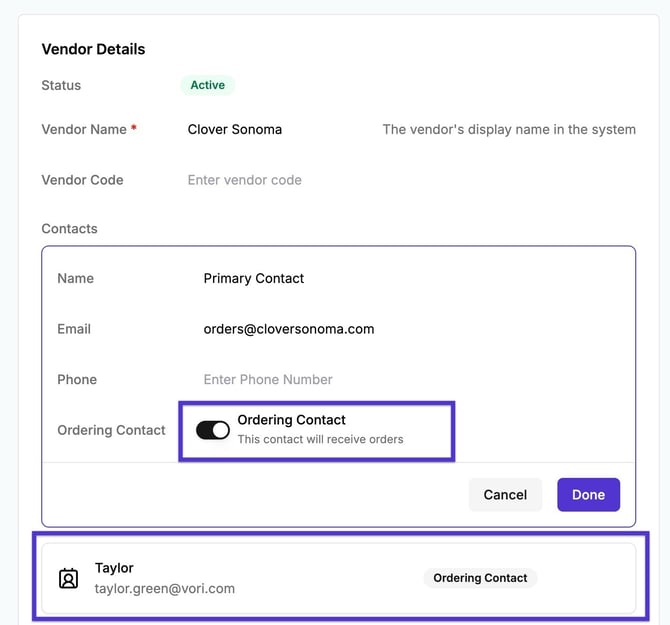Image resolution: width=670 pixels, height=625 pixels.
Task: Click the bold Ordering Contact toggle label
Action: tap(292, 420)
